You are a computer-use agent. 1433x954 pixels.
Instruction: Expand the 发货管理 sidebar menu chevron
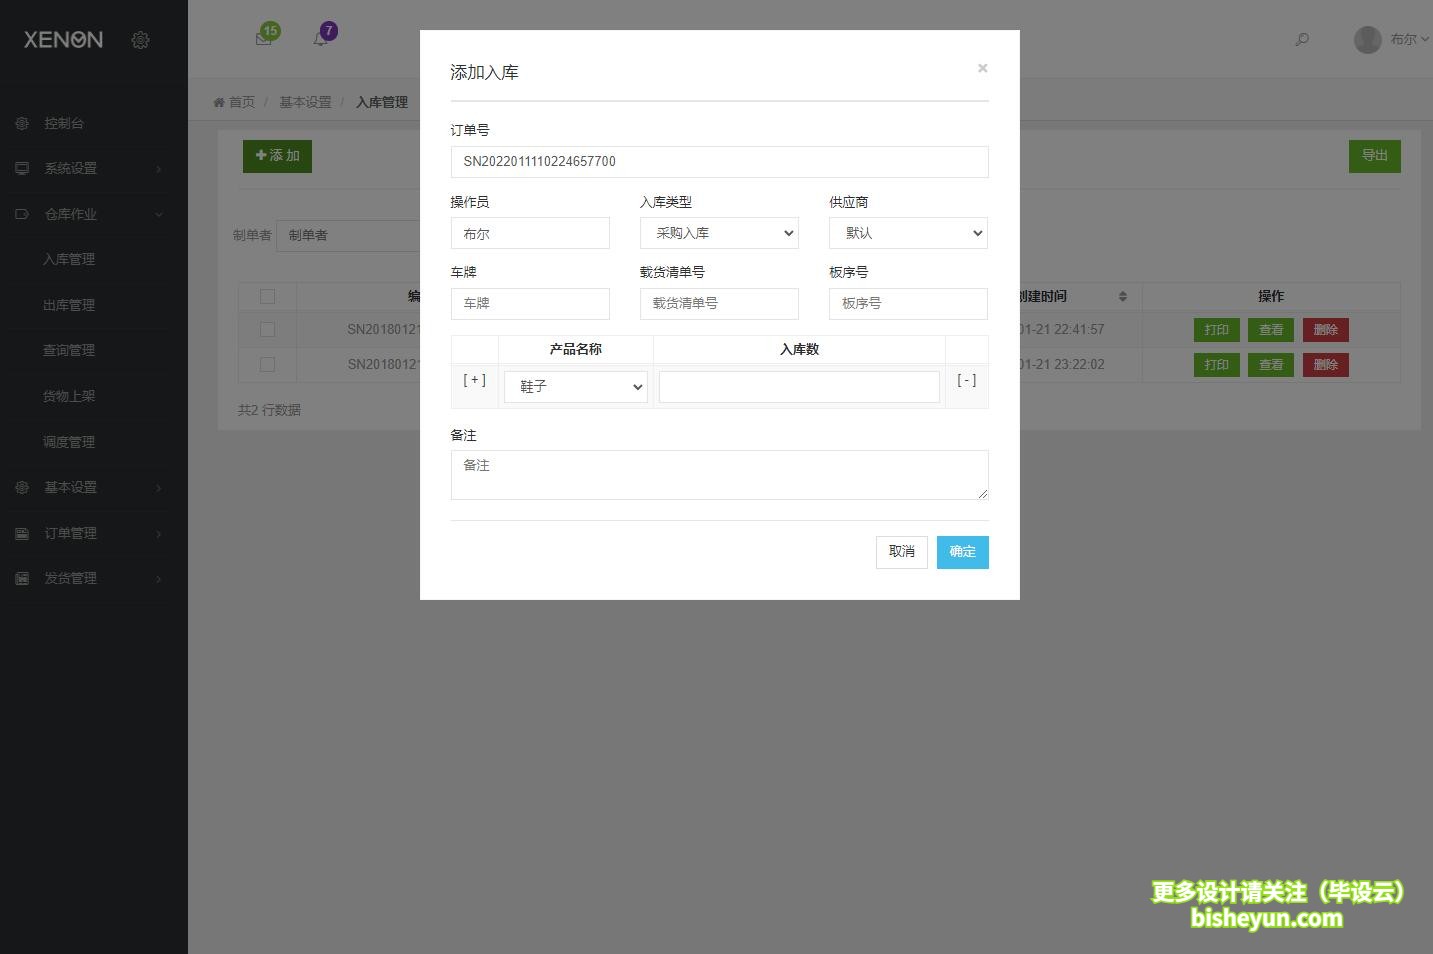coord(158,579)
